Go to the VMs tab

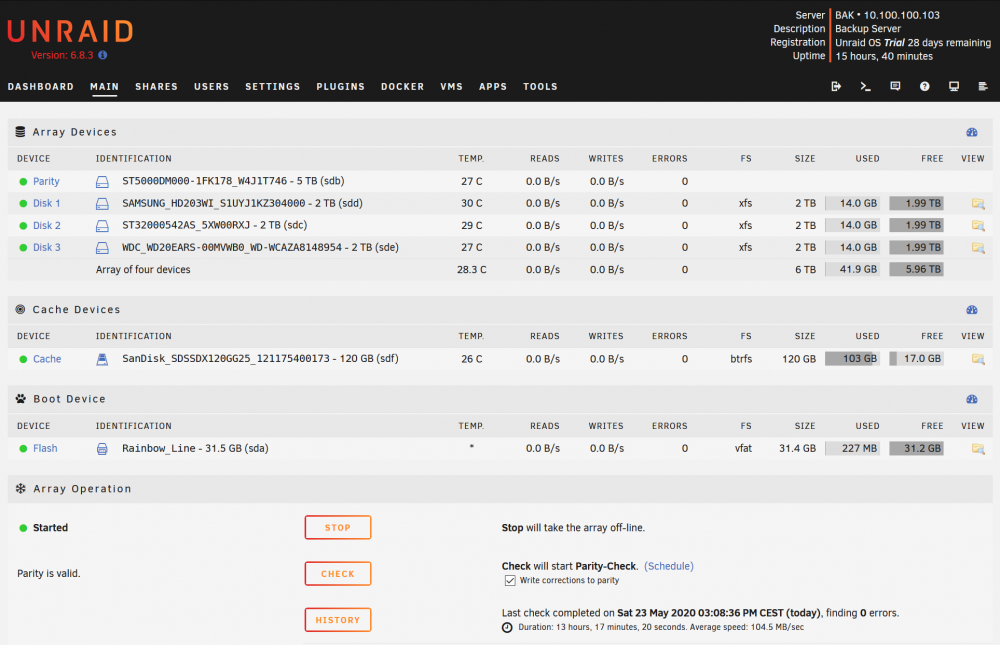coord(452,87)
